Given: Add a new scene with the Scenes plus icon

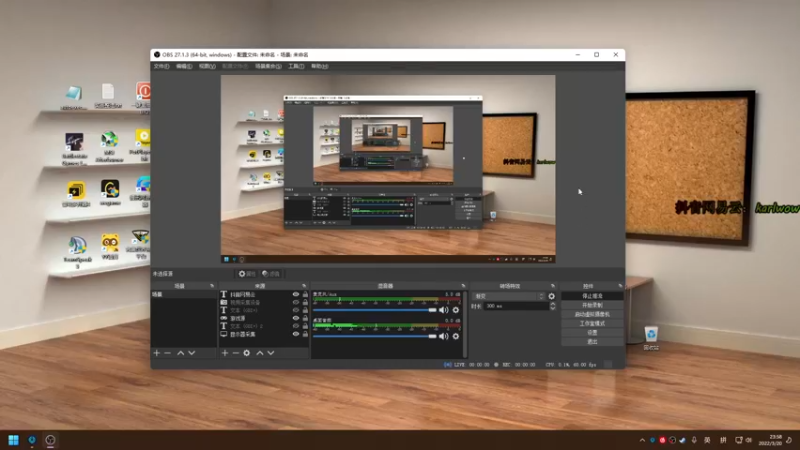Looking at the screenshot, I should (157, 353).
